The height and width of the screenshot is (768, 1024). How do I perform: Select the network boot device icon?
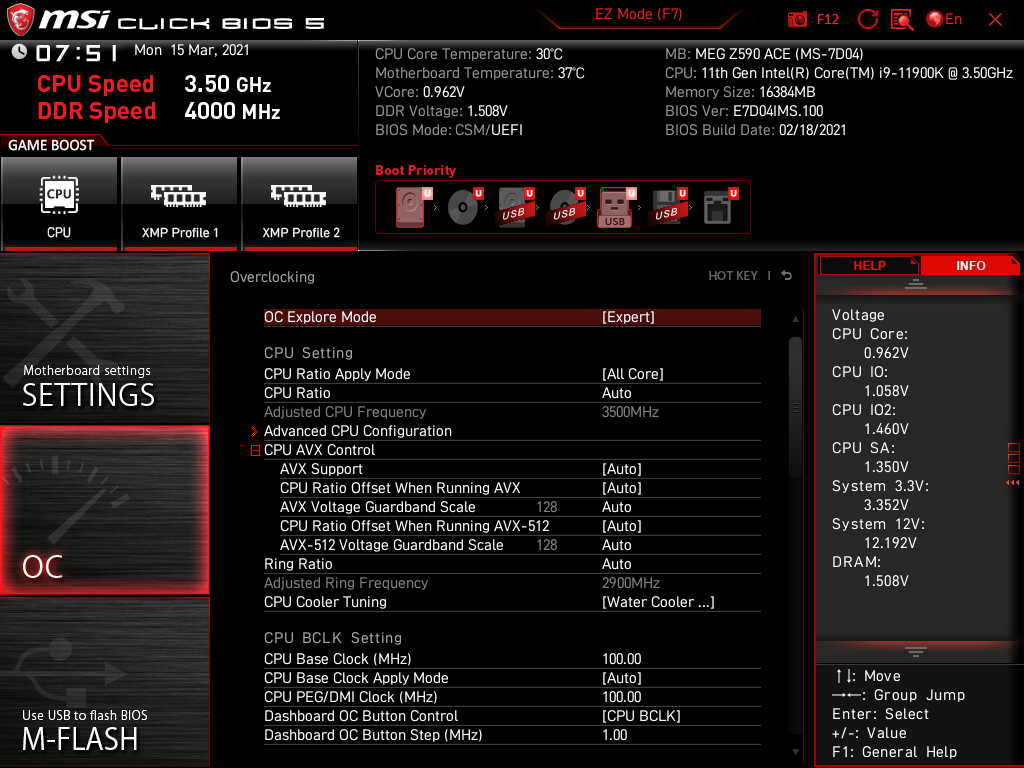719,207
